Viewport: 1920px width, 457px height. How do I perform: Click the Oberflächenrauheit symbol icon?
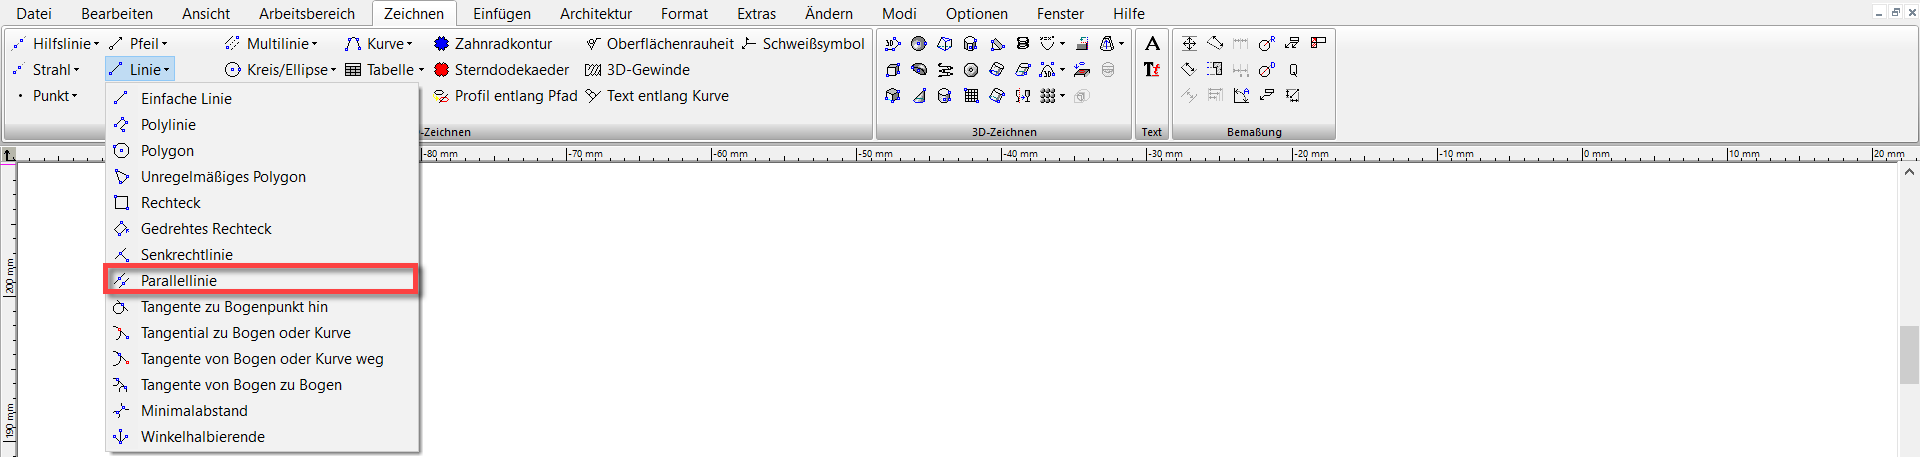(x=593, y=43)
